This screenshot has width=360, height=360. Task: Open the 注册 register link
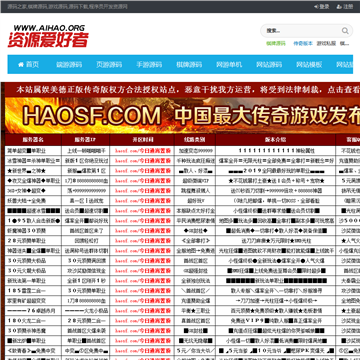(348, 6)
